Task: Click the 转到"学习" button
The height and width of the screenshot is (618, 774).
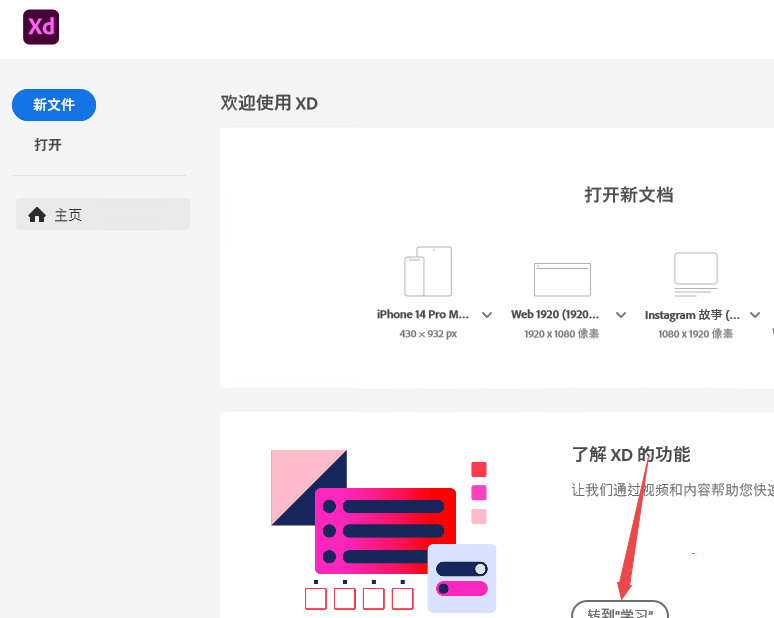Action: pyautogui.click(x=620, y=611)
